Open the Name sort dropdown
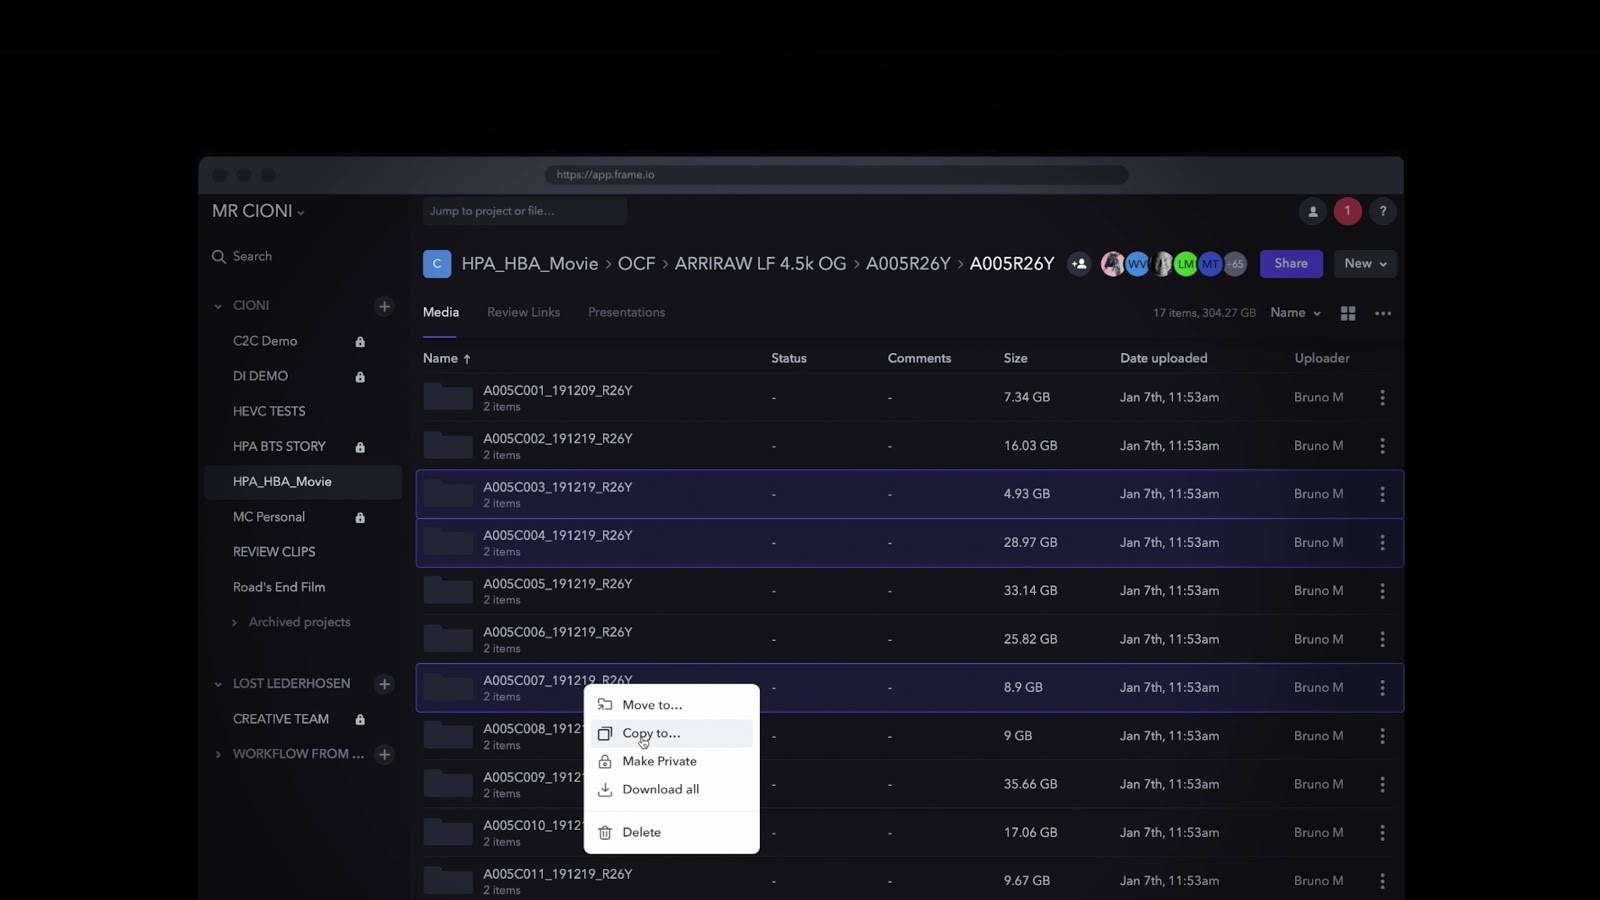Viewport: 1600px width, 900px height. 1295,313
